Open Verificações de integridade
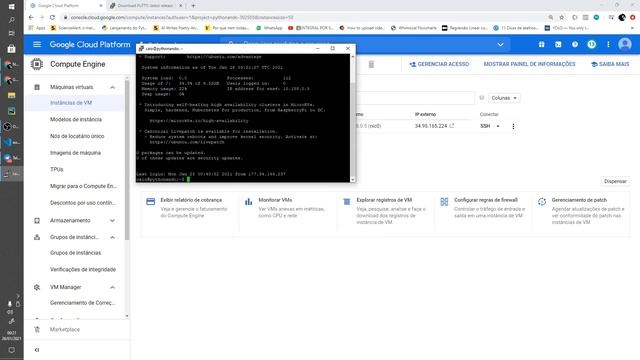This screenshot has height=360, width=640. 83,269
